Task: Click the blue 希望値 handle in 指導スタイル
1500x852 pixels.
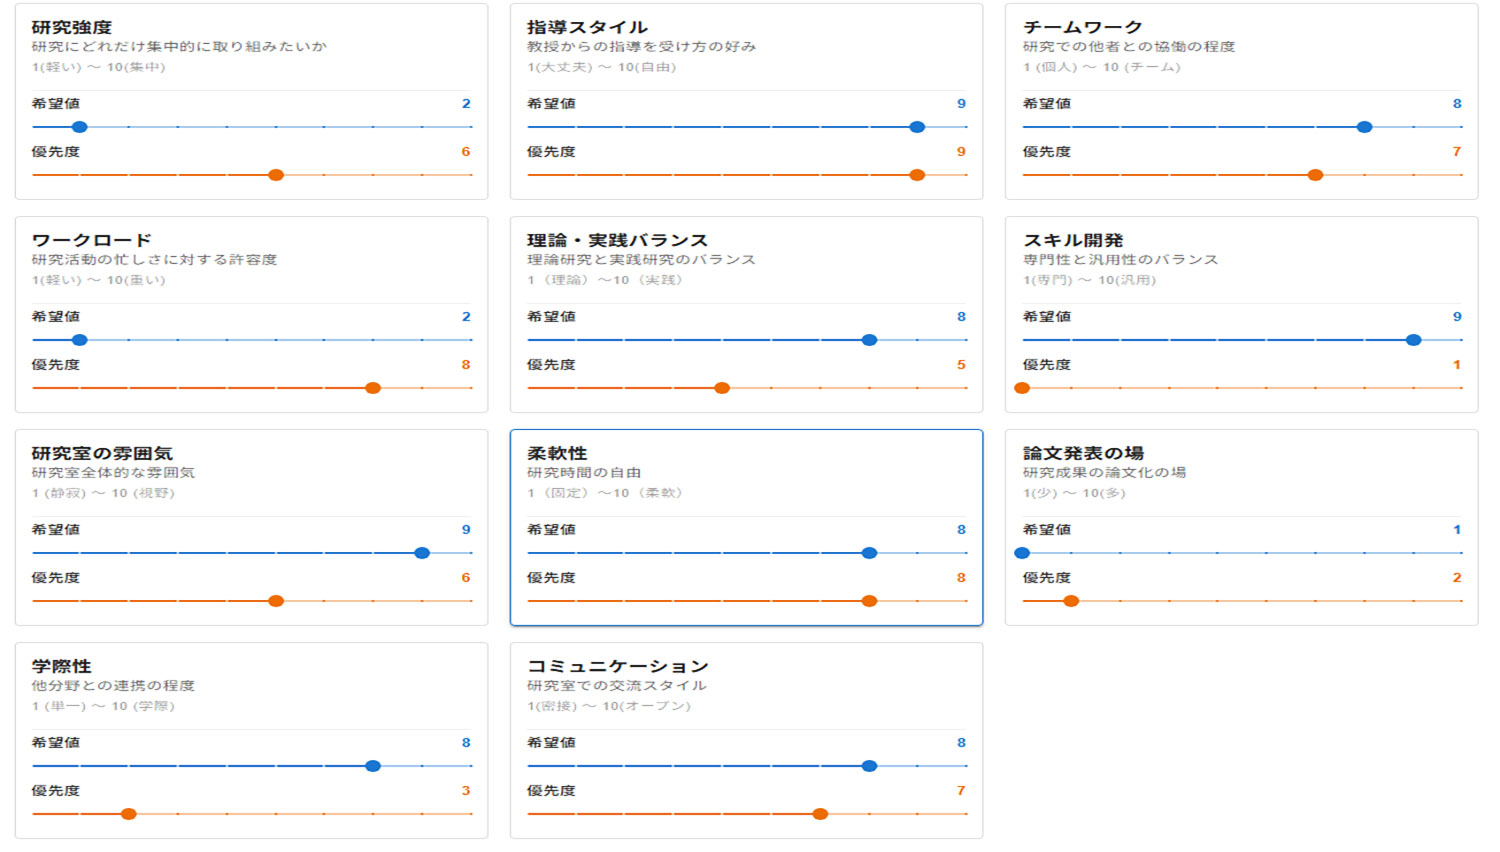Action: click(x=917, y=127)
